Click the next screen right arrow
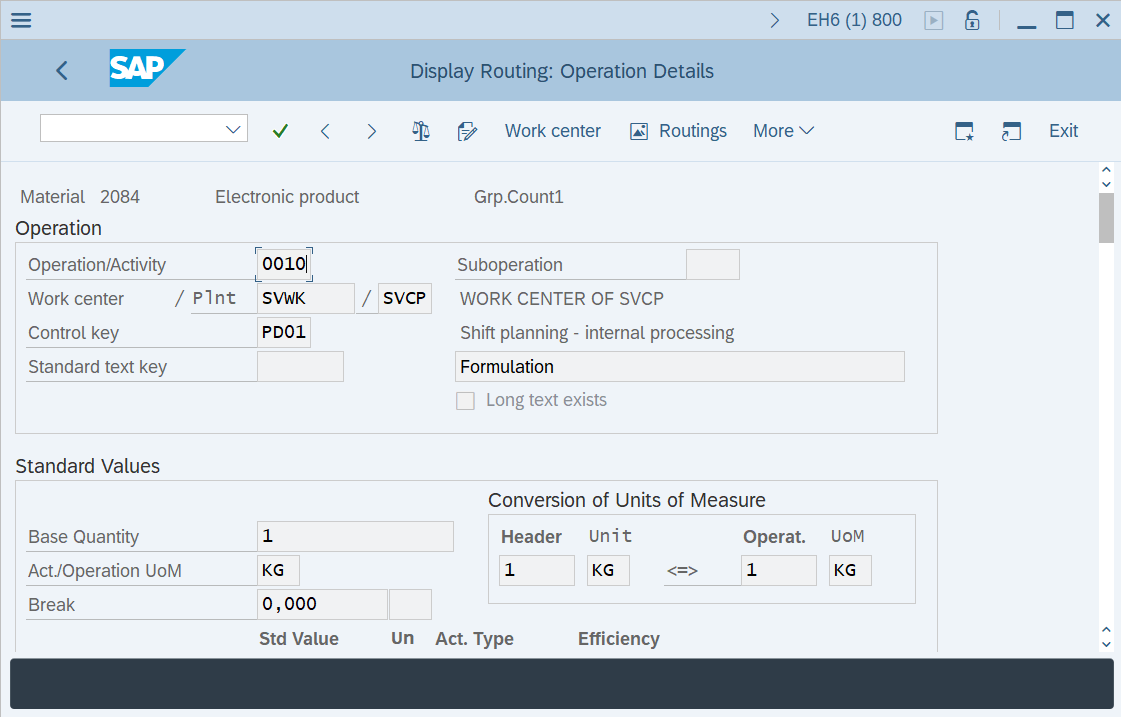The height and width of the screenshot is (717, 1121). click(x=371, y=130)
